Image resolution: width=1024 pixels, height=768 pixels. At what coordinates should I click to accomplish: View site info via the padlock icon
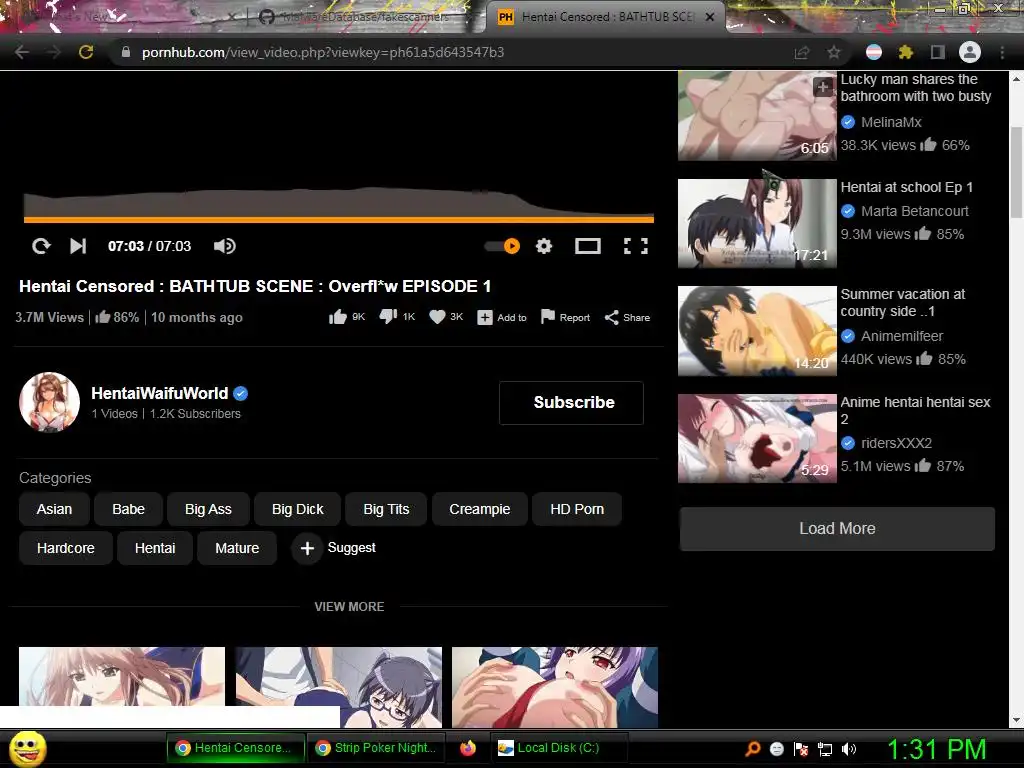(126, 52)
